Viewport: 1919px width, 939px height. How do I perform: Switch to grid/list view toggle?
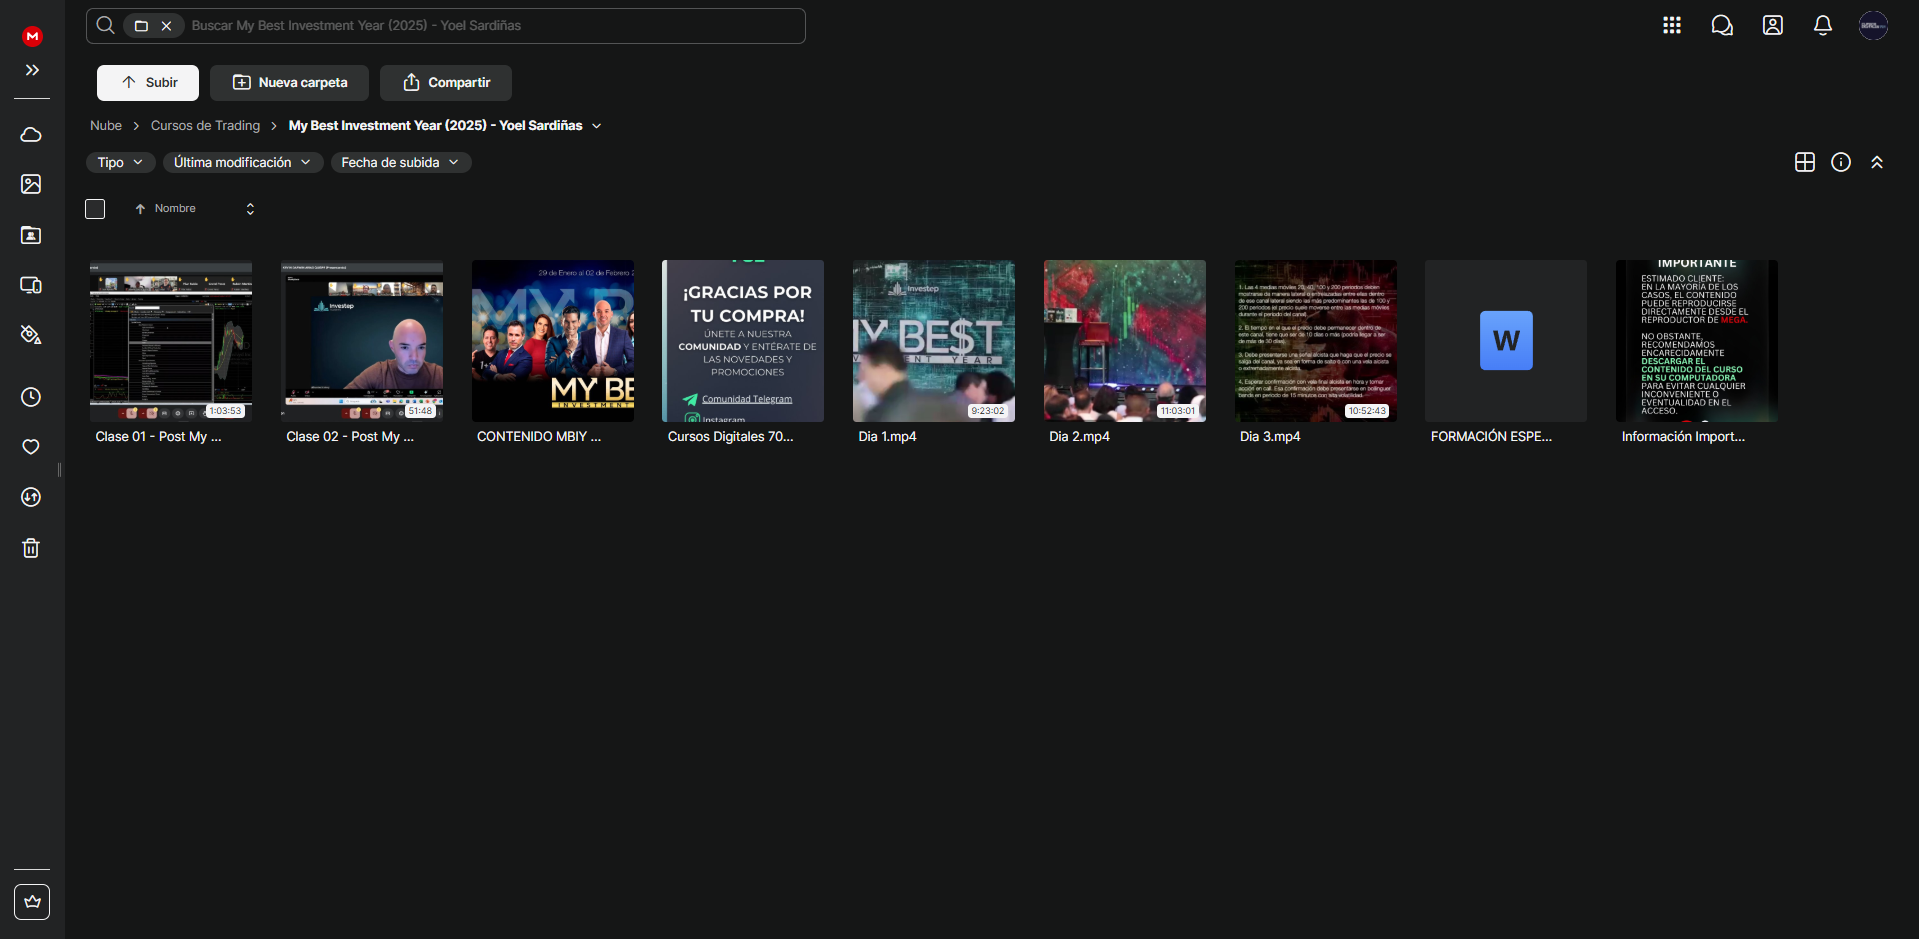click(1804, 162)
